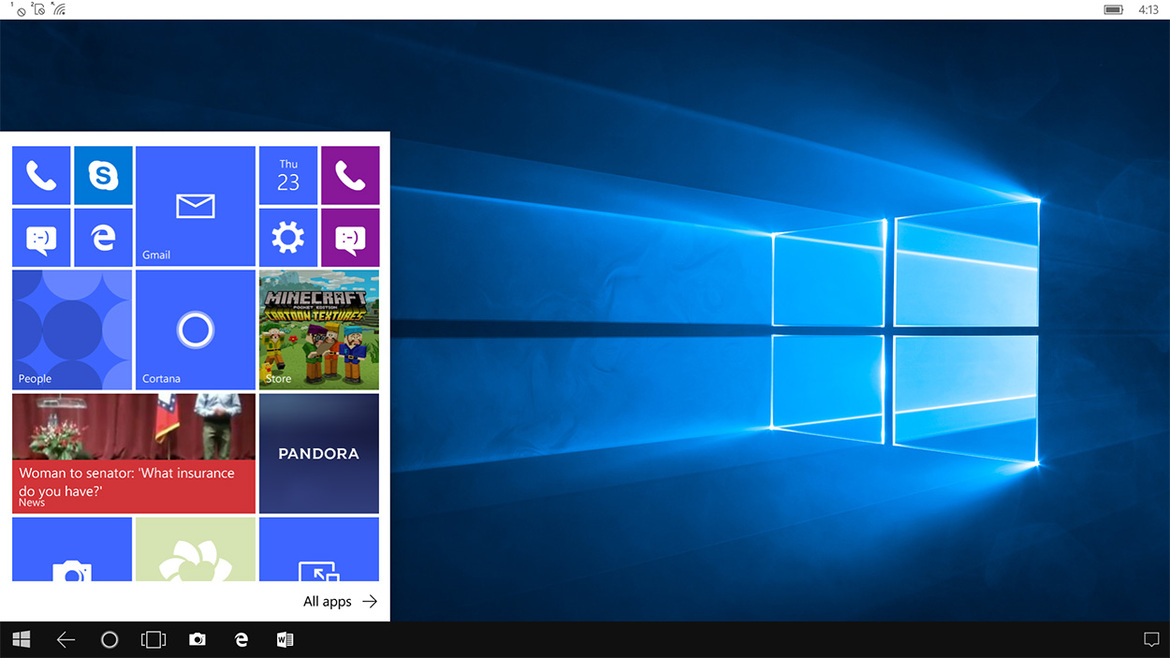1170x658 pixels.
Task: Open the blue Messaging tile
Action: [x=41, y=237]
